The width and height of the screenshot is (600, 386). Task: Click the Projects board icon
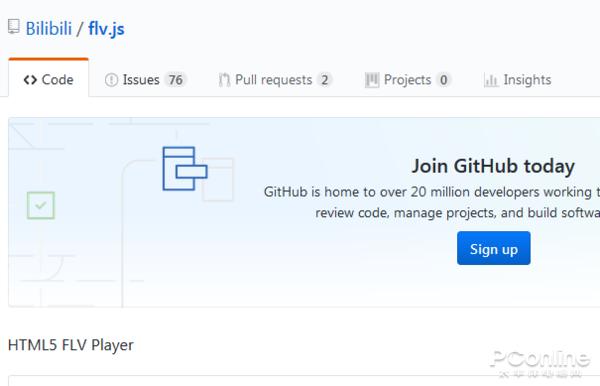372,80
